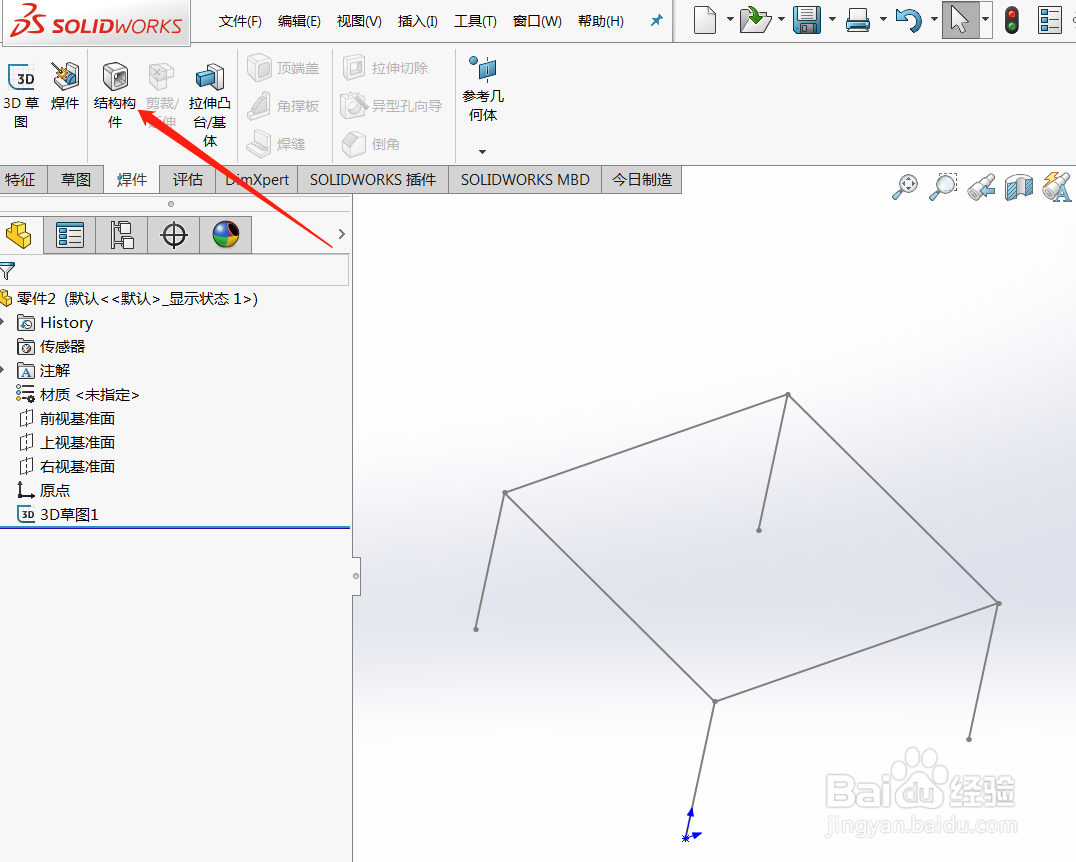This screenshot has height=862, width=1076.
Task: Open the 帮助(H) menu
Action: [x=601, y=21]
